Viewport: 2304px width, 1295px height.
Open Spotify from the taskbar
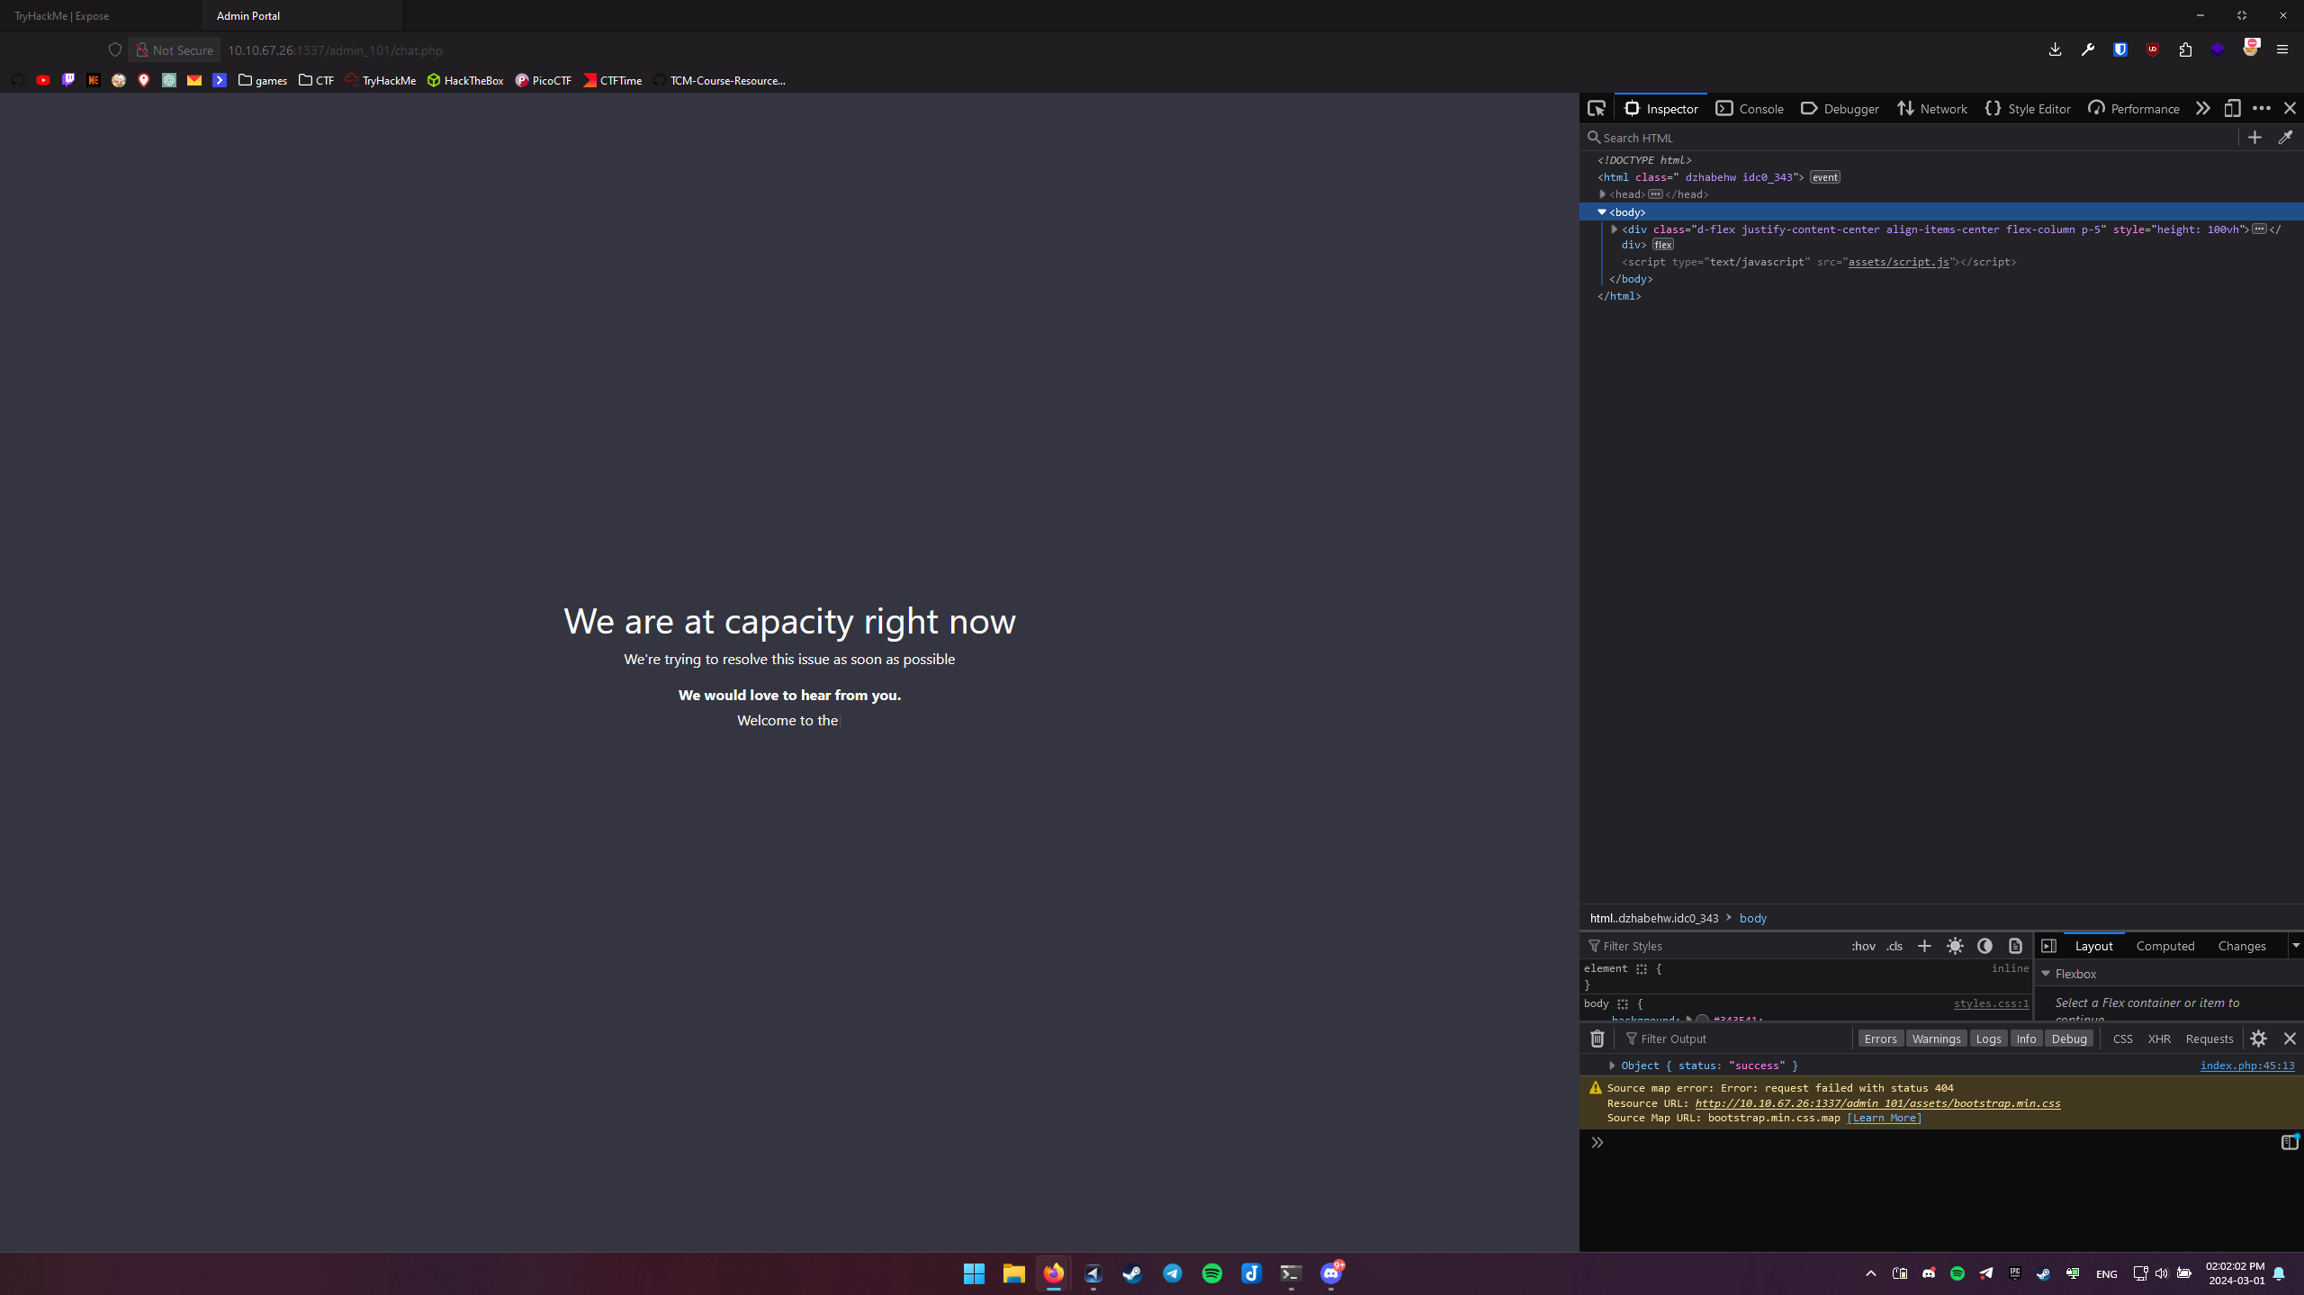1212,1273
